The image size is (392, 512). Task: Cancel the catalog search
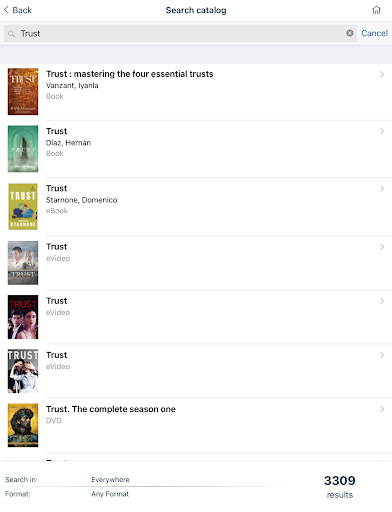click(x=374, y=33)
